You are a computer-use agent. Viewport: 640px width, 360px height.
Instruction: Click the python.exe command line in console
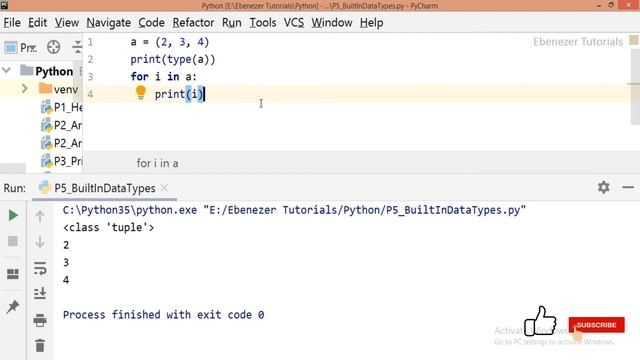(294, 210)
